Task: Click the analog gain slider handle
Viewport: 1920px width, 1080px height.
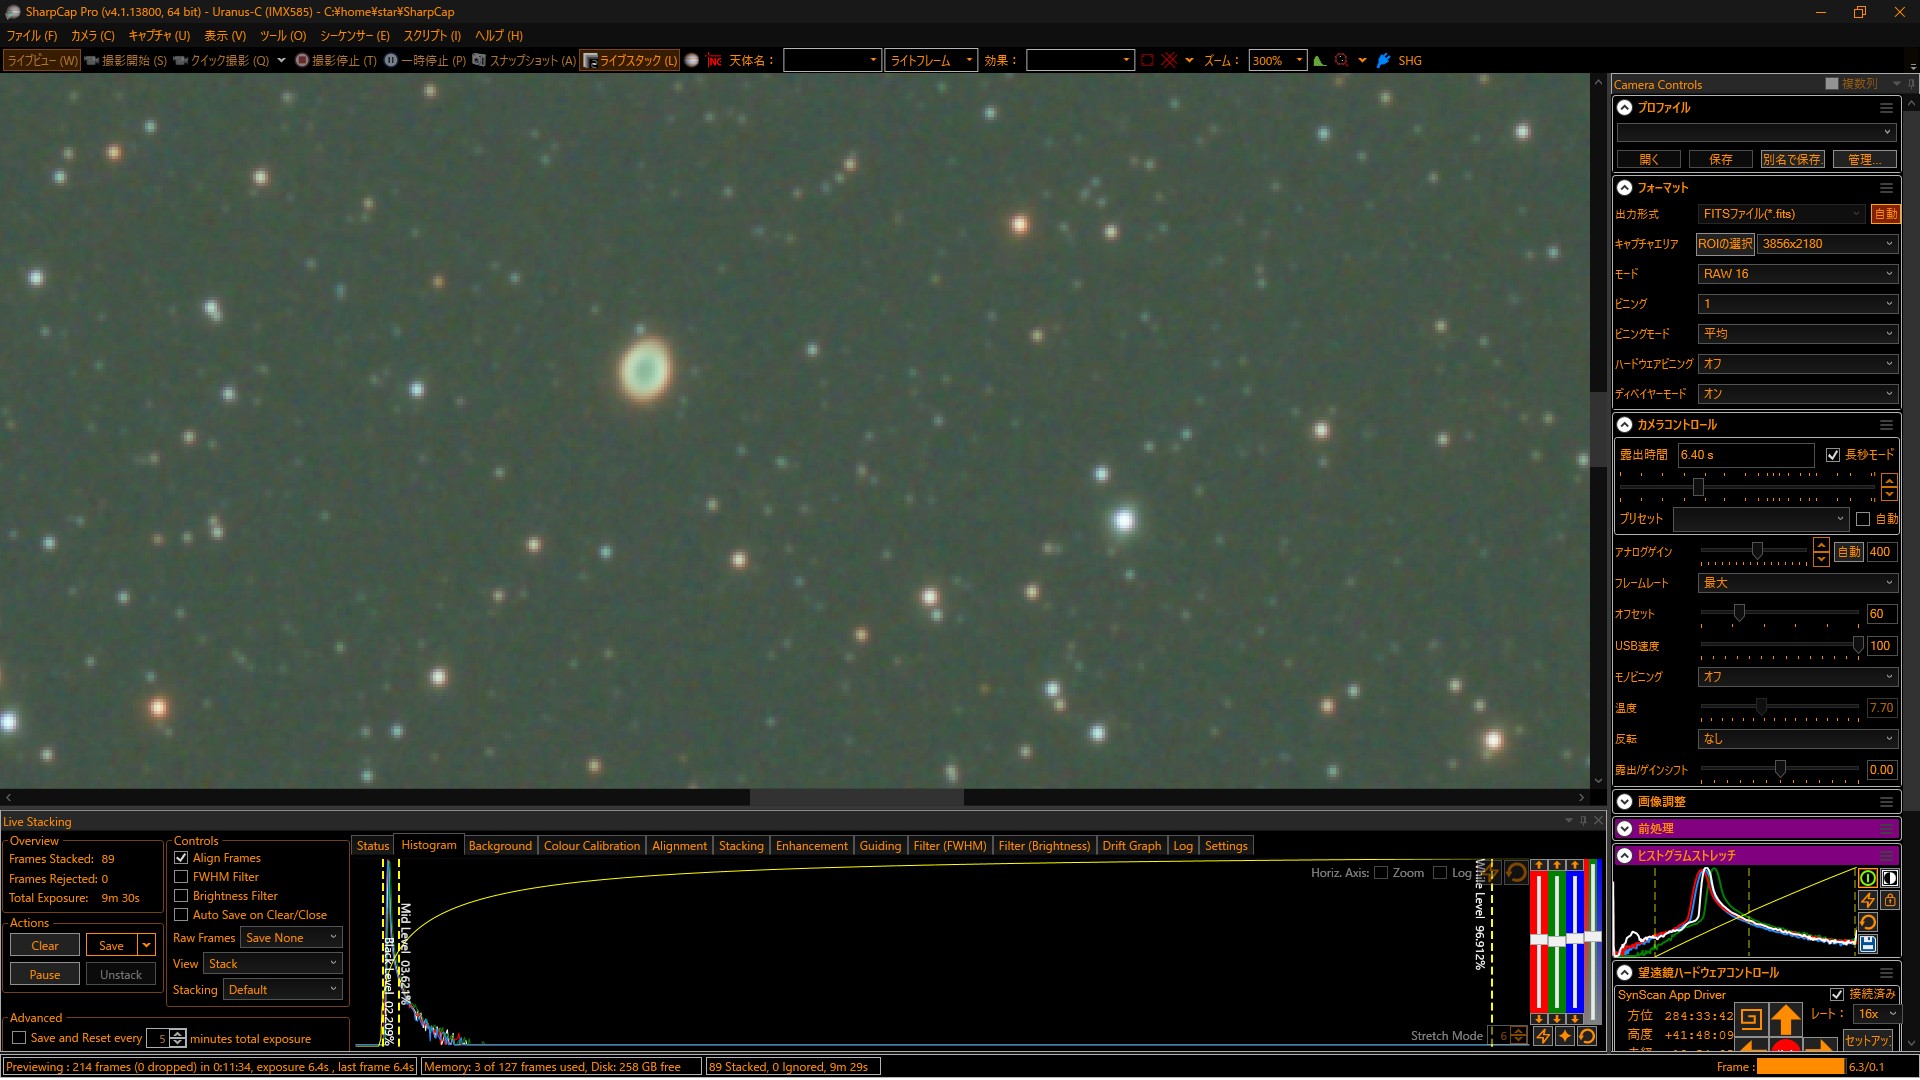Action: pyautogui.click(x=1757, y=551)
